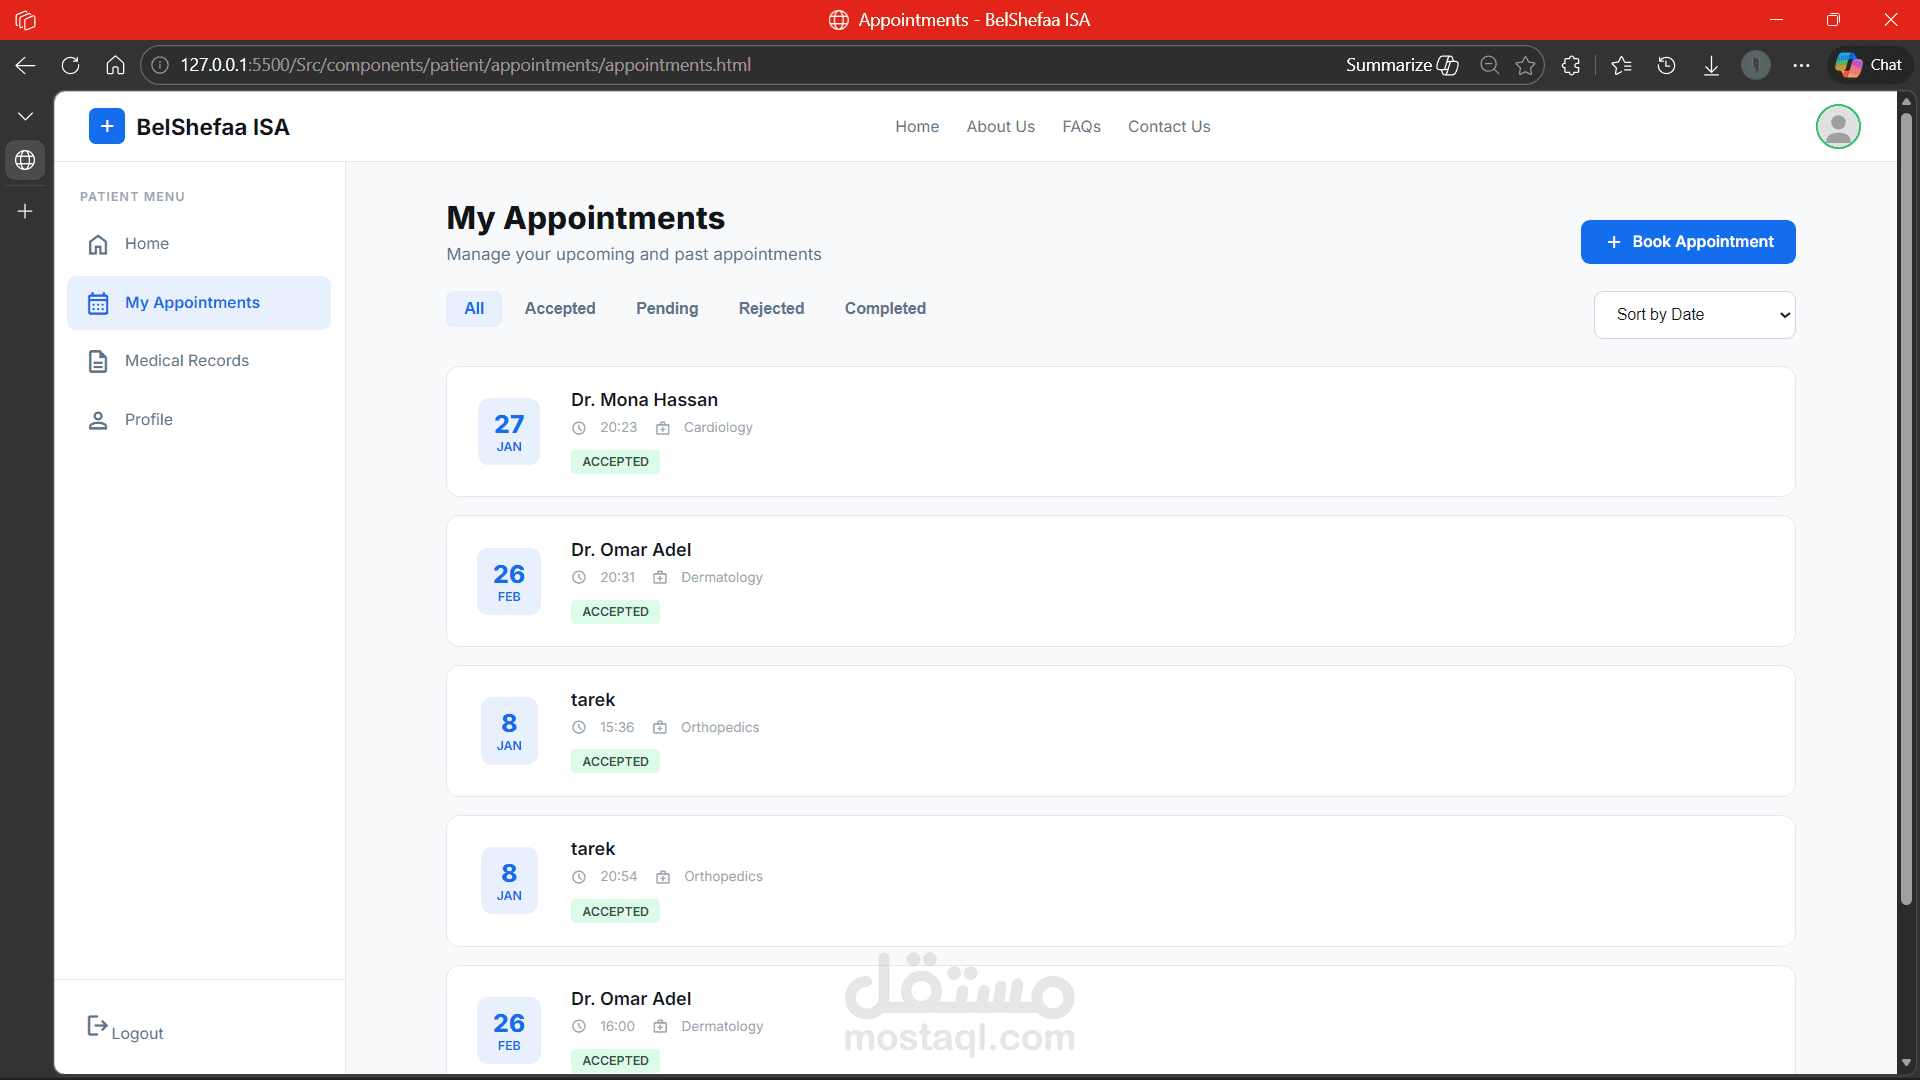Click the Book Appointment button

(x=1688, y=242)
